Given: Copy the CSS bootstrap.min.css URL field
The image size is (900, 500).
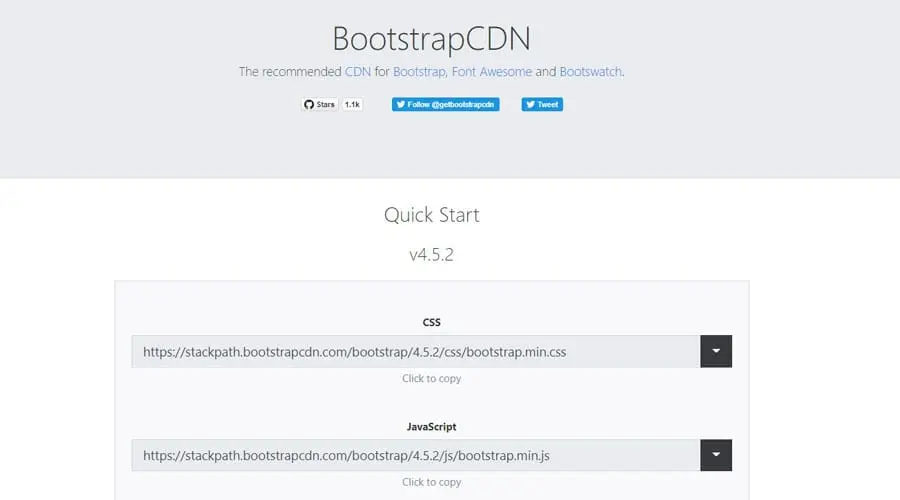Looking at the screenshot, I should 416,351.
